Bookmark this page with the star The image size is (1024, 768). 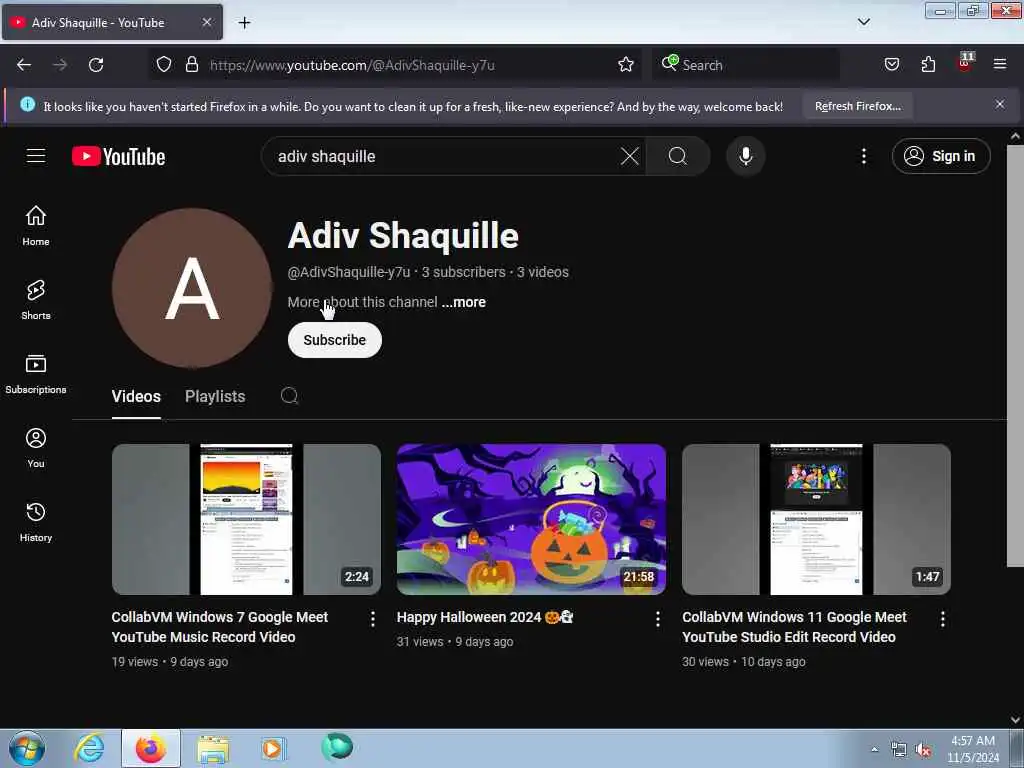tap(626, 65)
